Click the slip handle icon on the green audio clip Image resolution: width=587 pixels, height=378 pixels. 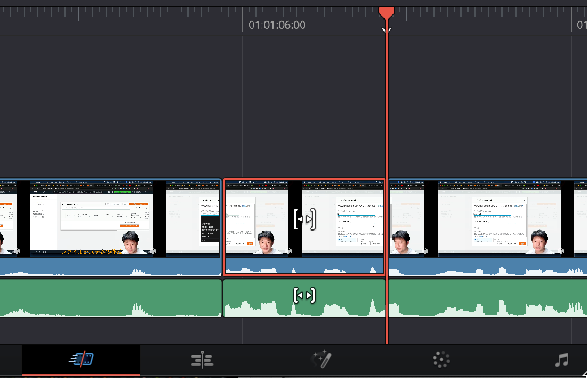coord(304,295)
